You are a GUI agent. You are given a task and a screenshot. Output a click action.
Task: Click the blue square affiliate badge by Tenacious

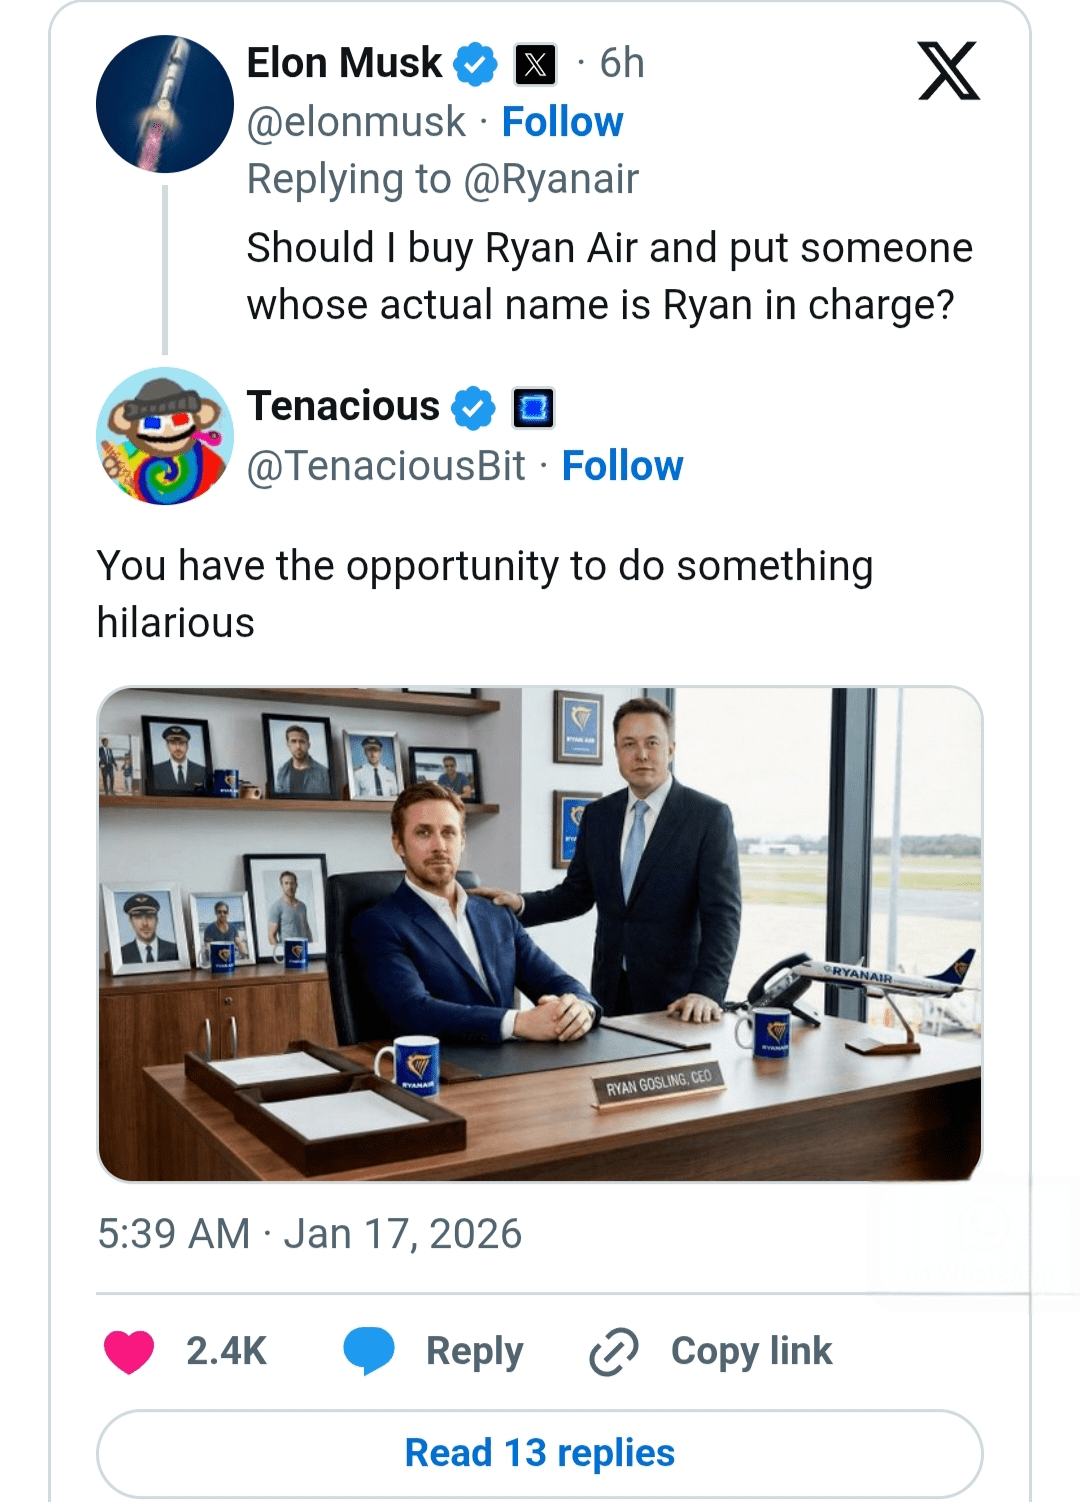click(533, 408)
